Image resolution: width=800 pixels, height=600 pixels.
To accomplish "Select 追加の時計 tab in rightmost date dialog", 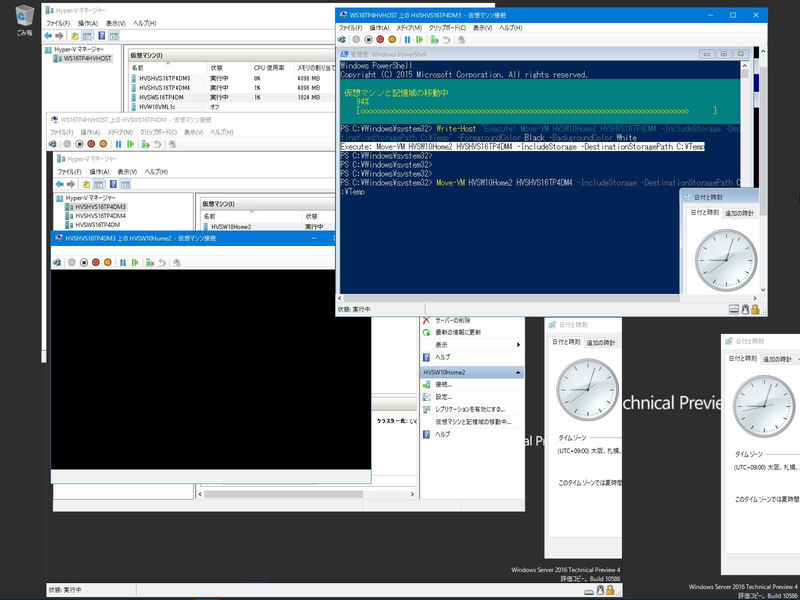I will (x=777, y=359).
